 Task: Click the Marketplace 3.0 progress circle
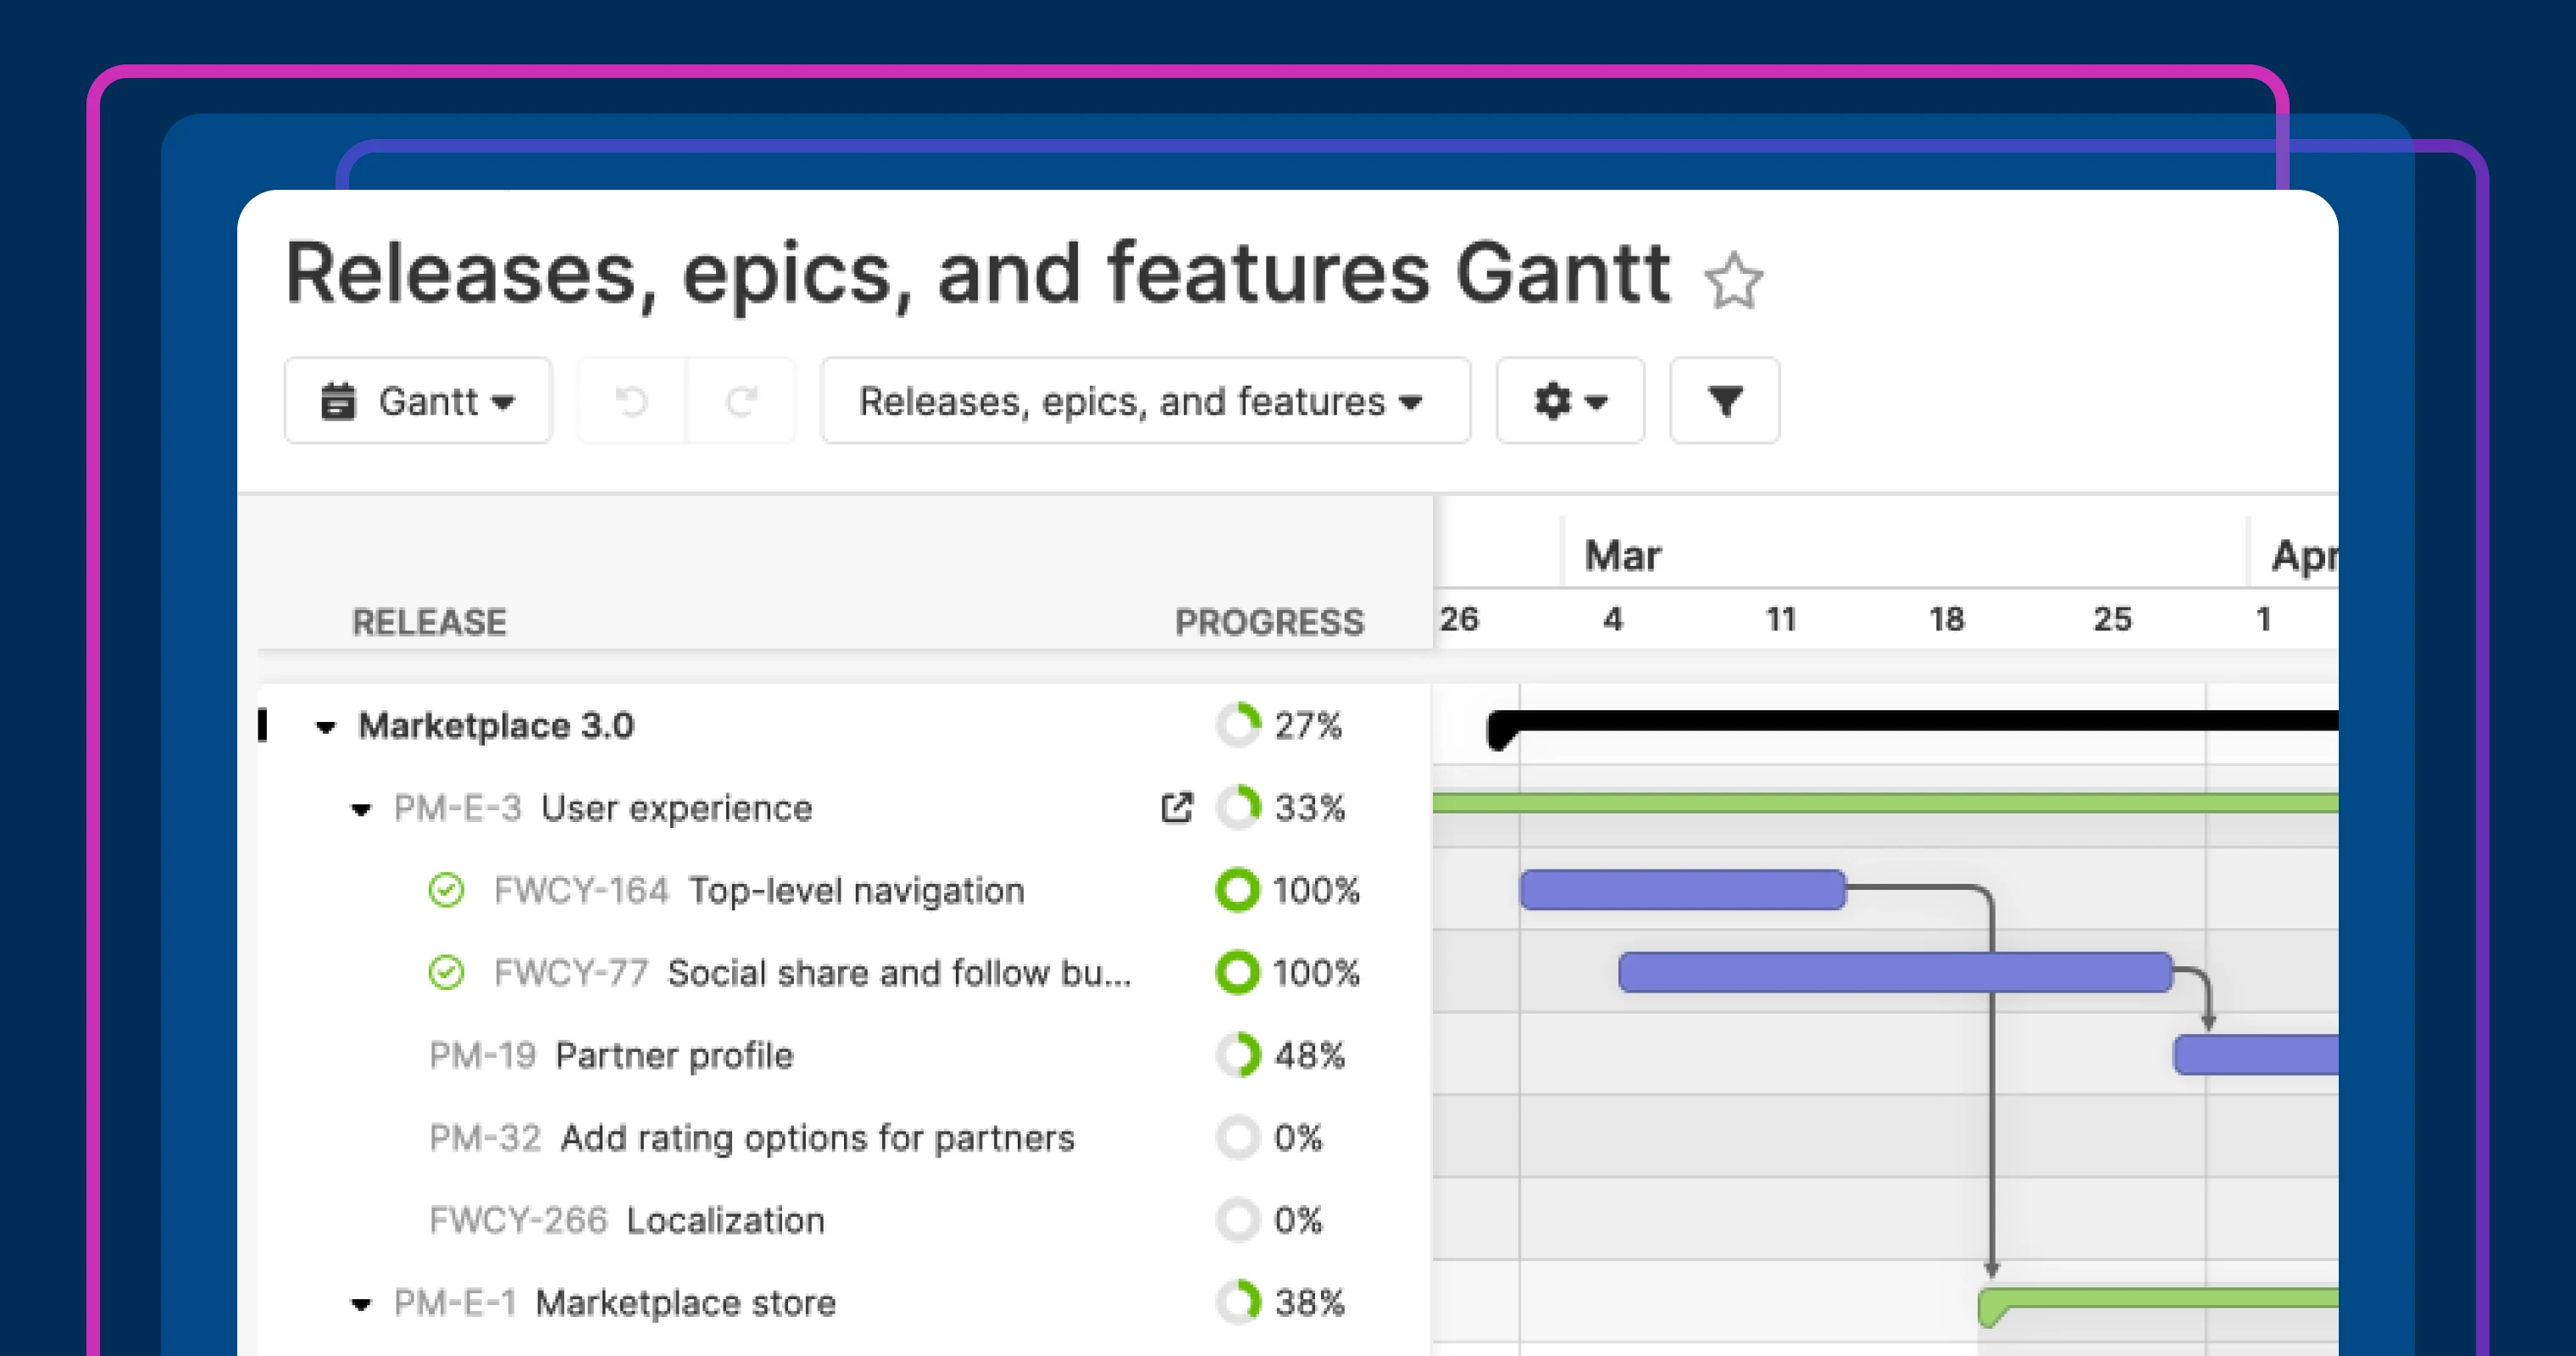click(1238, 725)
